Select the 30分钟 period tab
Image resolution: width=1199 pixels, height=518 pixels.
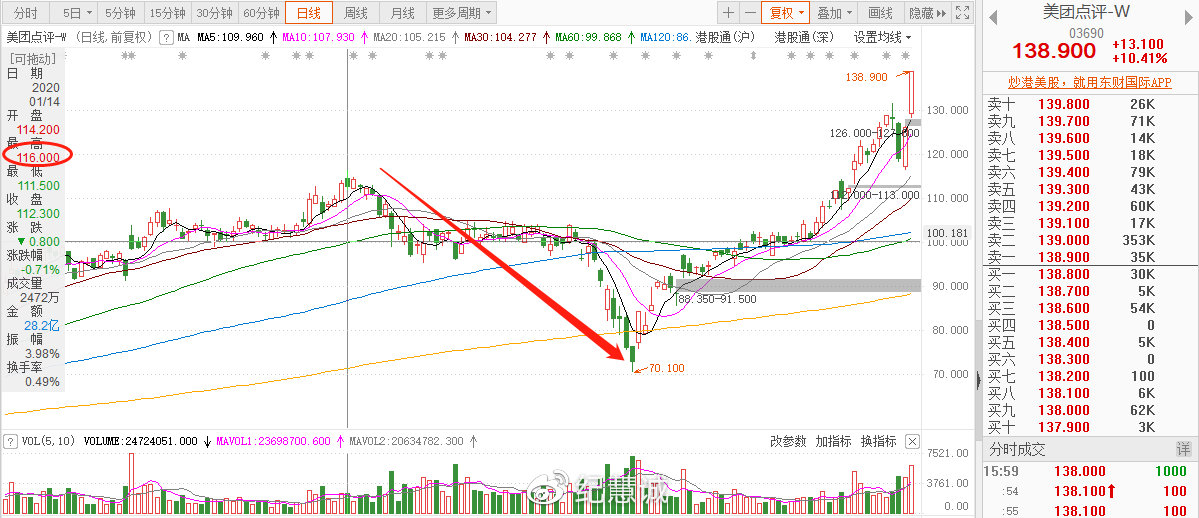pyautogui.click(x=214, y=12)
